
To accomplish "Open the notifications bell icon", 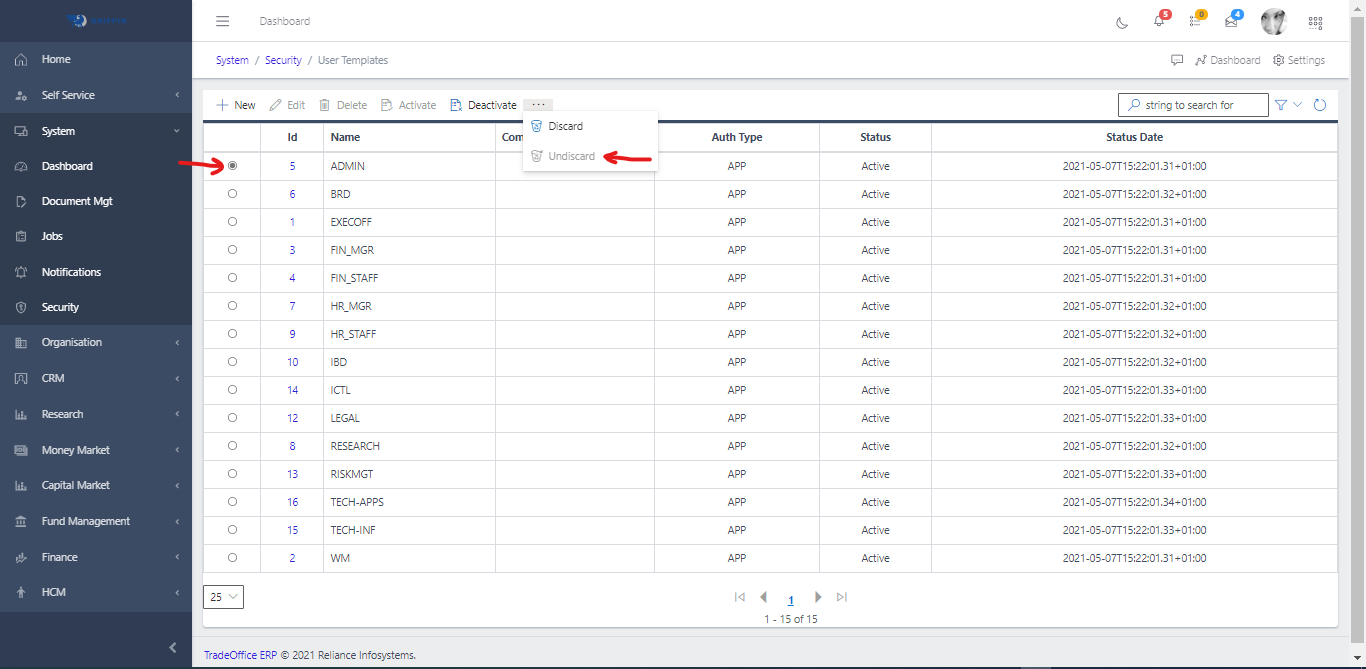I will click(1158, 21).
